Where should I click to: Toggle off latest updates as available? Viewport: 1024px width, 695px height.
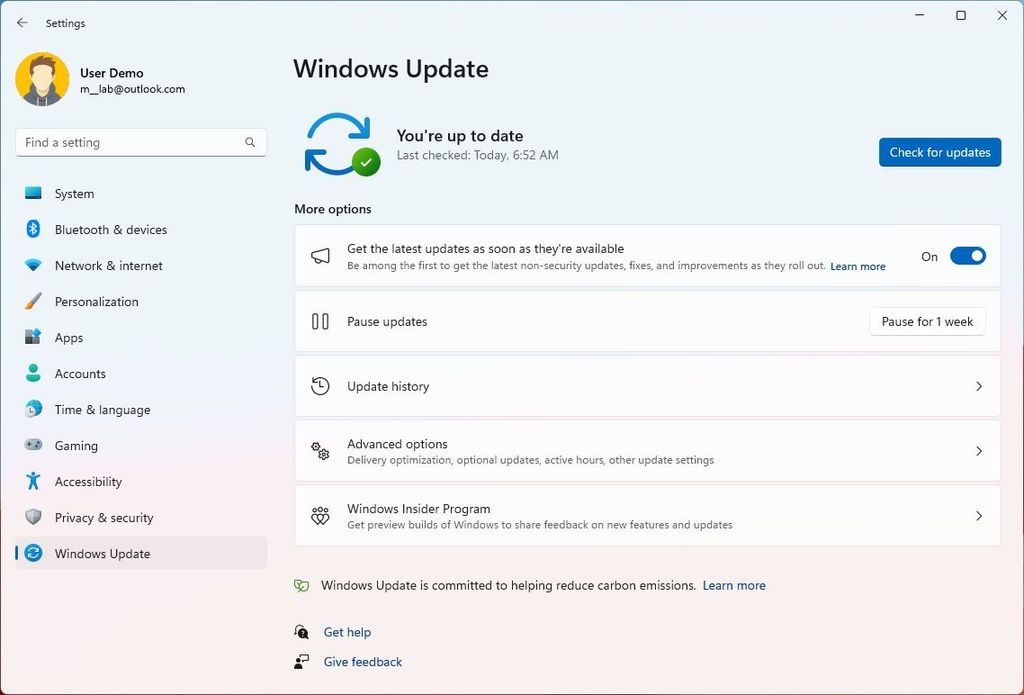967,256
